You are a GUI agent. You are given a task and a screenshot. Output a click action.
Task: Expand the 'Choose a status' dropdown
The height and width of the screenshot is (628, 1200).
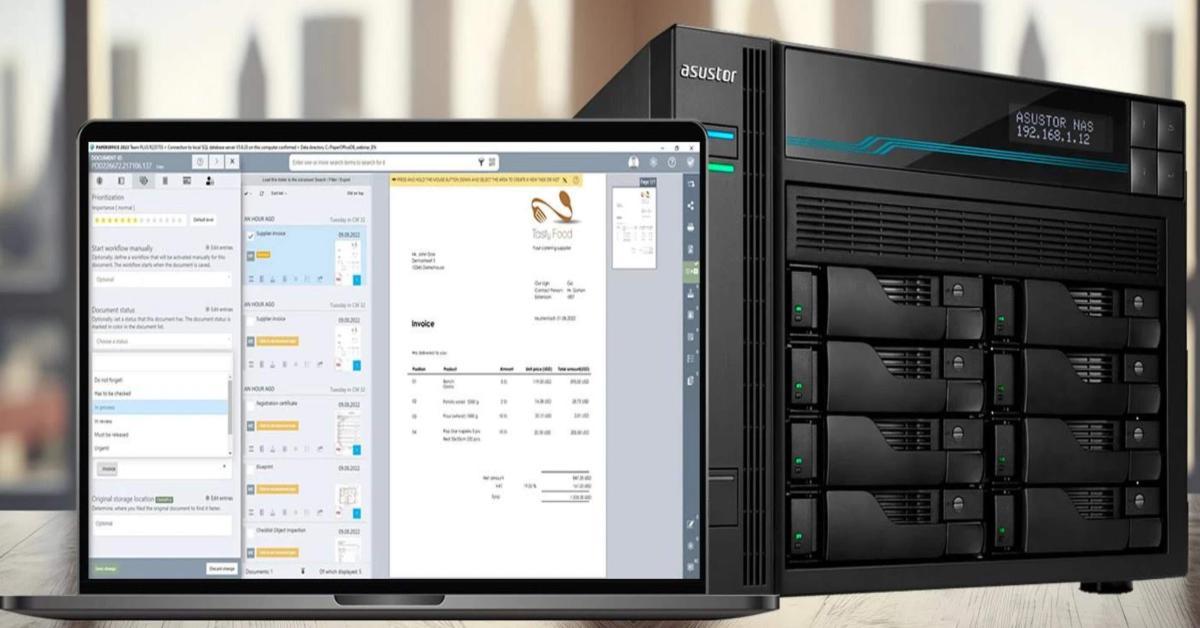coord(162,341)
